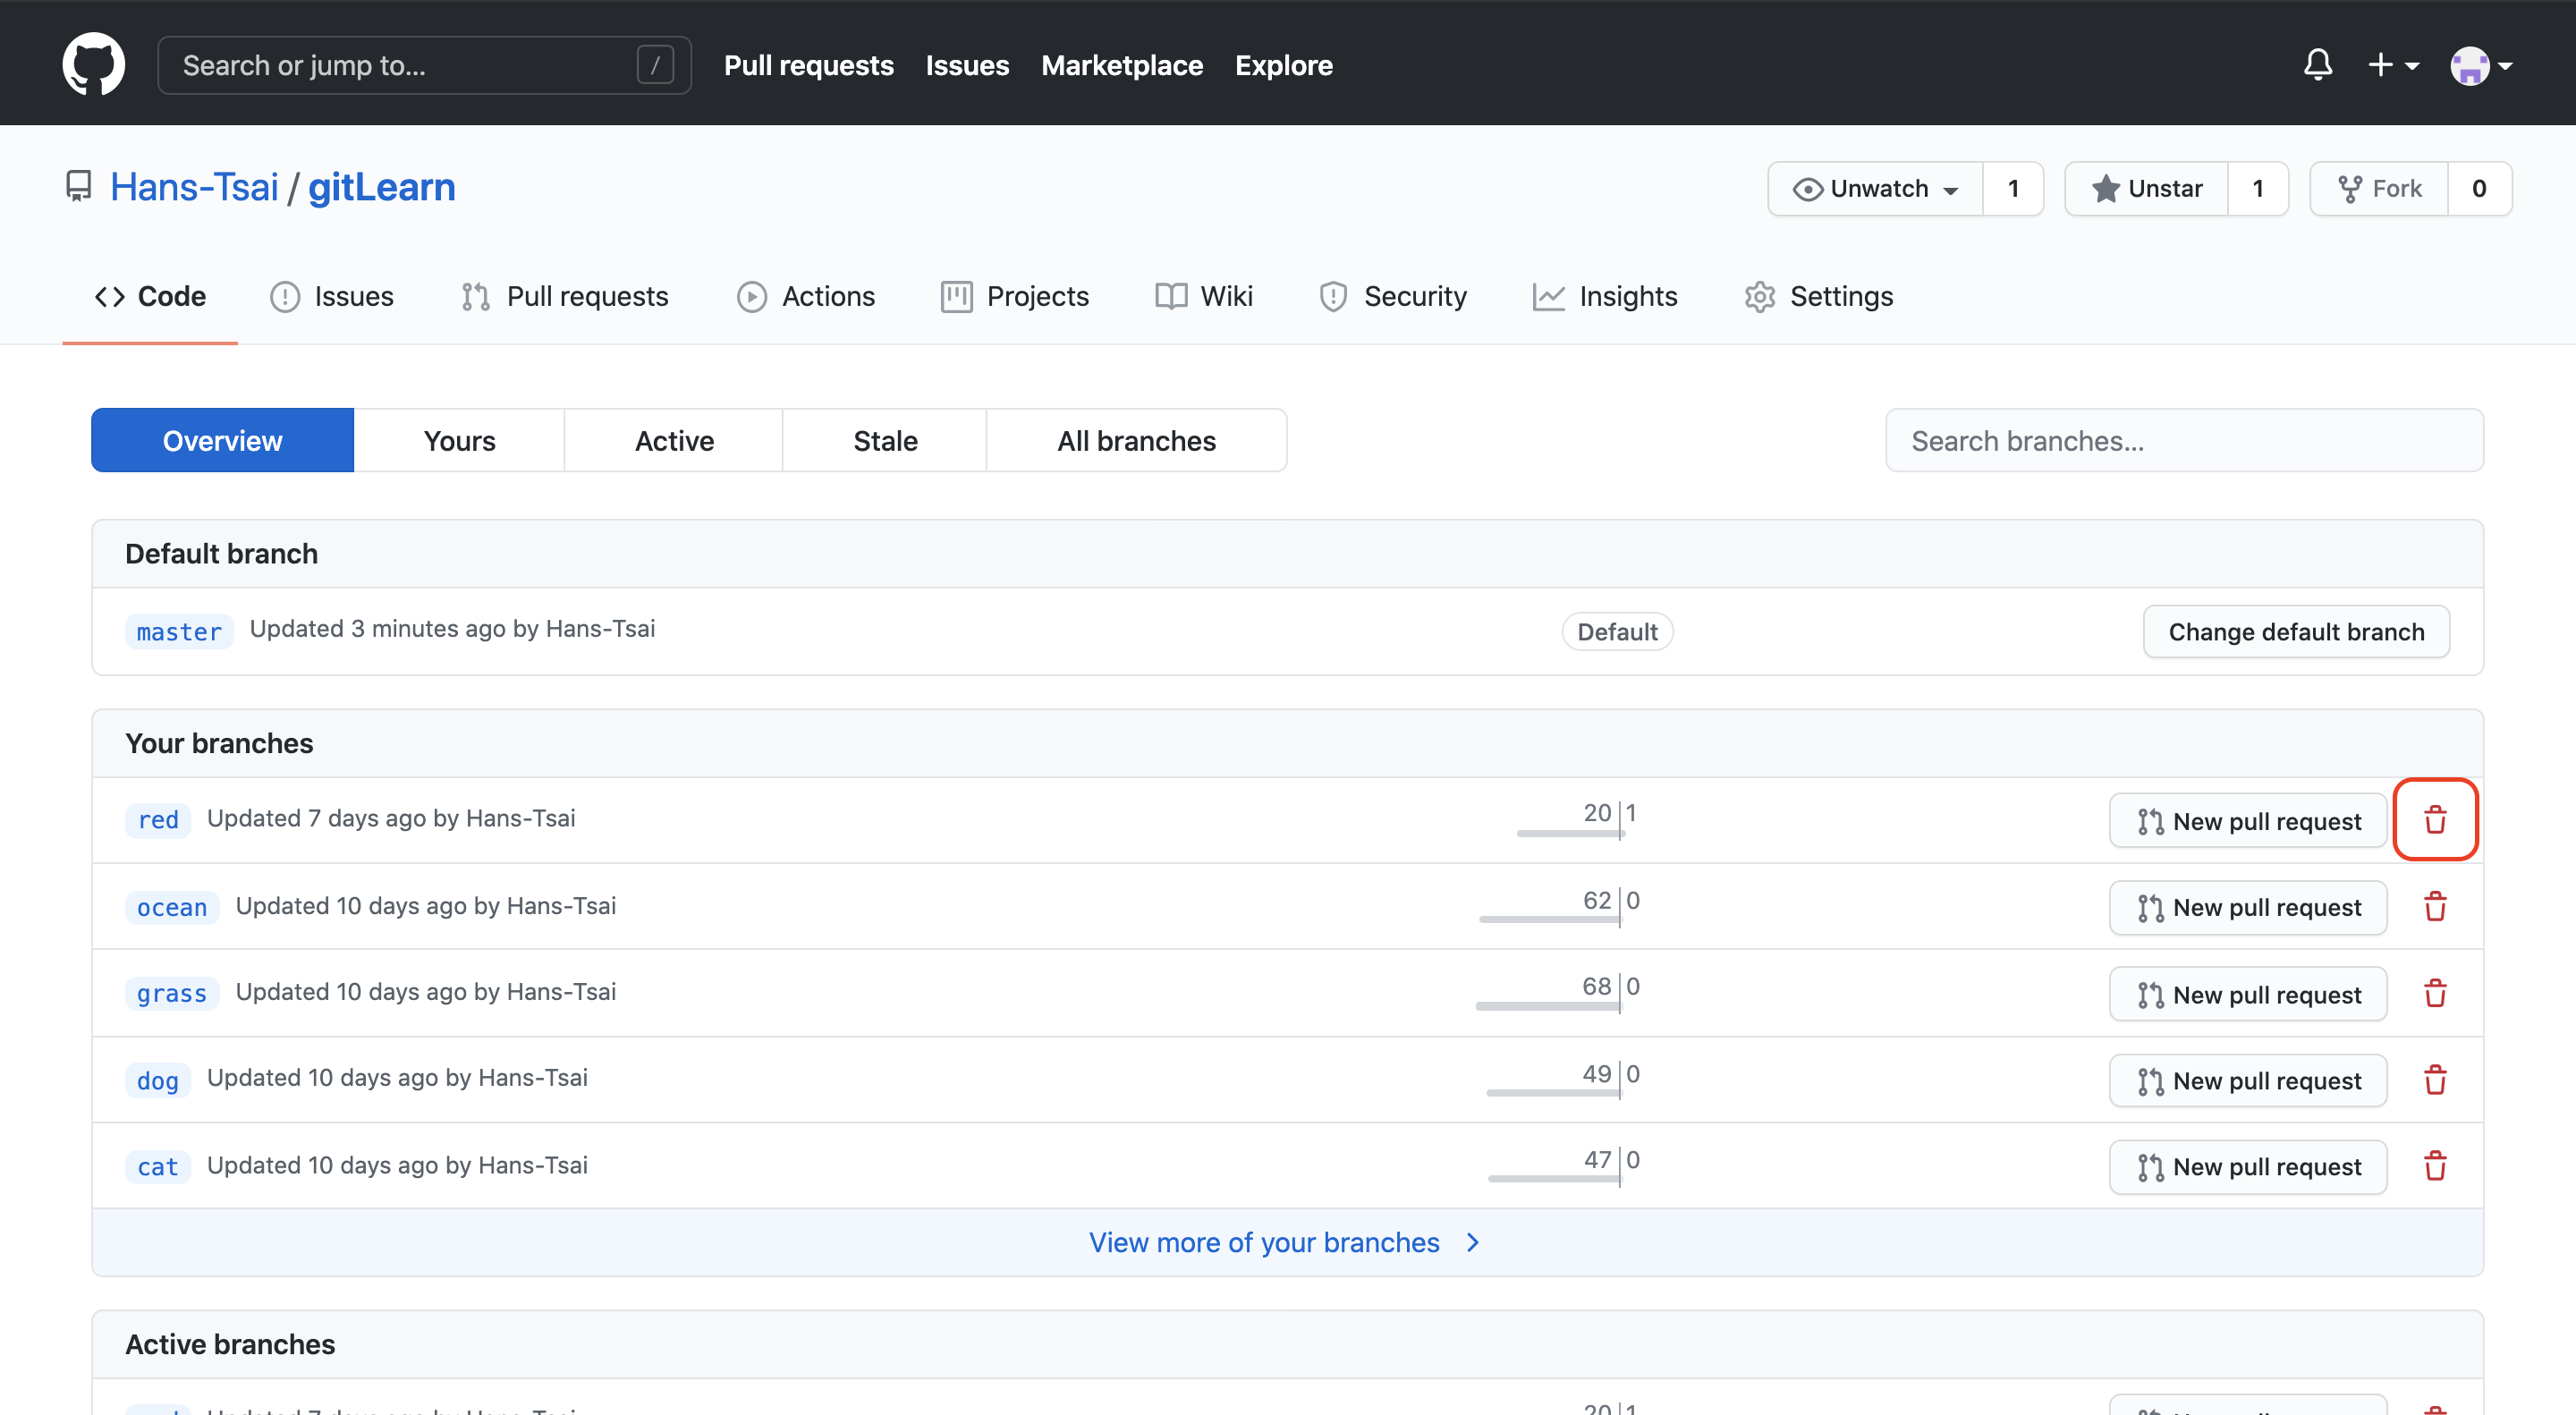This screenshot has height=1415, width=2576.
Task: Click the red branch ahead/behind bar 20|1
Action: coord(1578,819)
